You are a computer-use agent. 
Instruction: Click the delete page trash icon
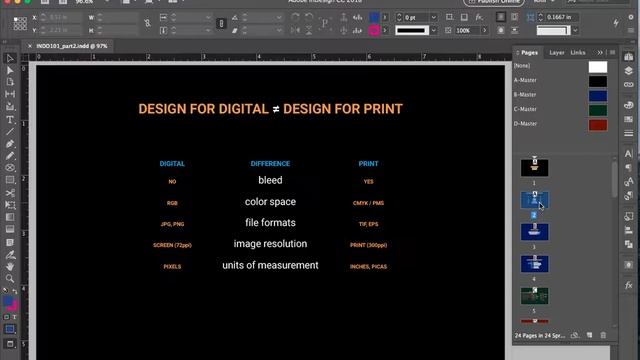603,336
